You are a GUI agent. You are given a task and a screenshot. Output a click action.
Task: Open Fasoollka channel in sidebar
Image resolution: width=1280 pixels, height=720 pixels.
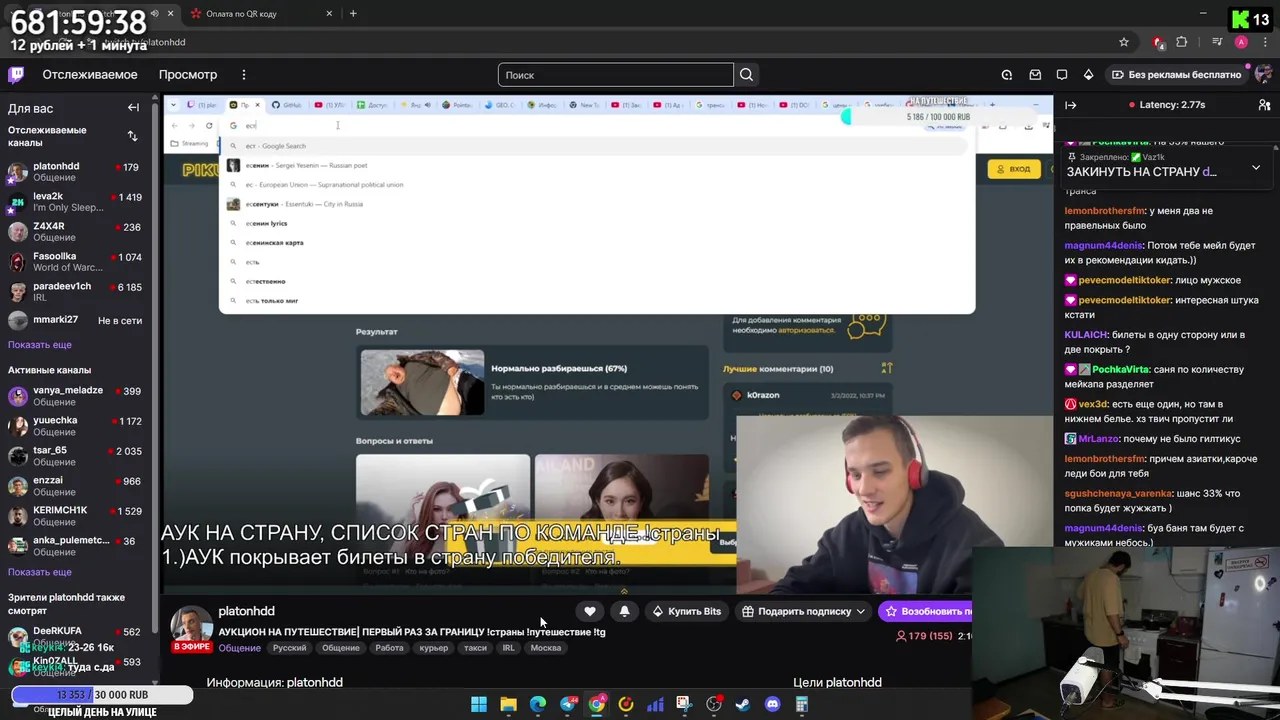coord(78,262)
